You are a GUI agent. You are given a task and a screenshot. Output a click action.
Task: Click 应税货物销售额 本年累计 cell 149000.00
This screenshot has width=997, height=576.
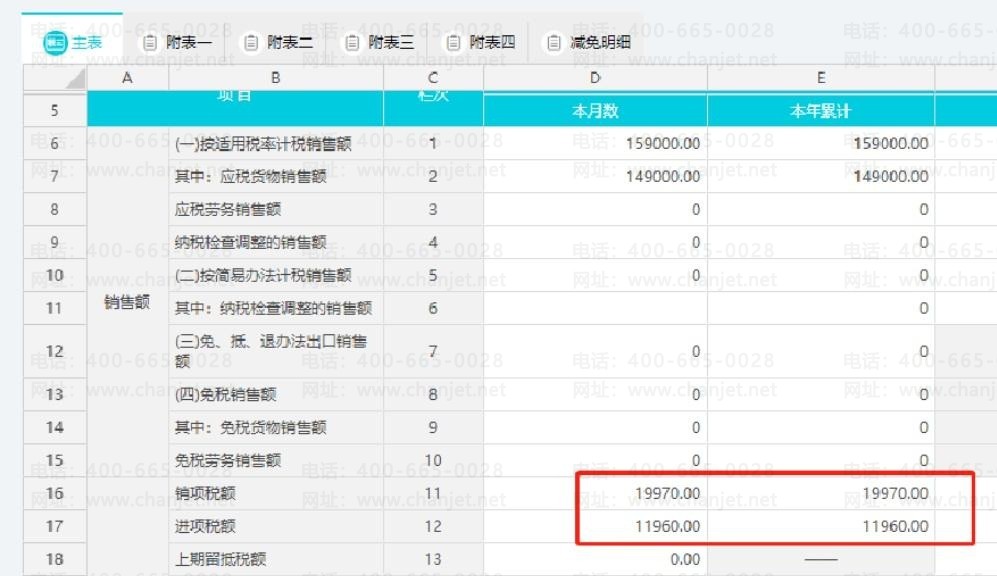coord(821,176)
